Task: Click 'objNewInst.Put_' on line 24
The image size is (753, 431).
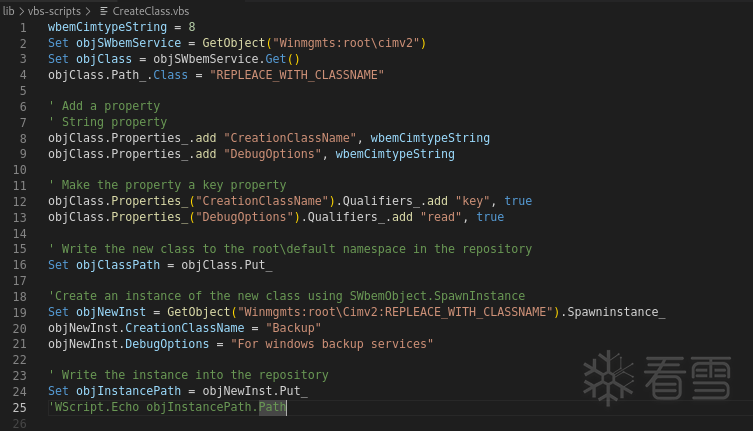Action: coord(255,391)
